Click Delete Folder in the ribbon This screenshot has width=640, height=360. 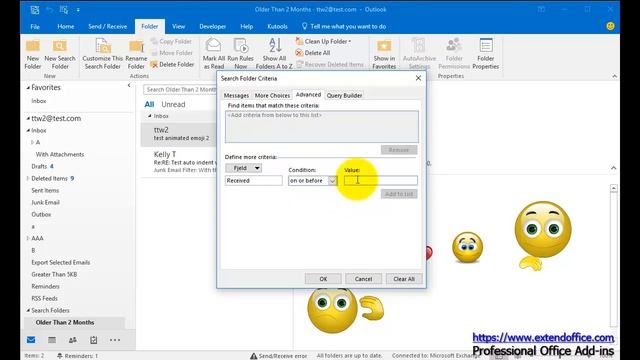(172, 64)
